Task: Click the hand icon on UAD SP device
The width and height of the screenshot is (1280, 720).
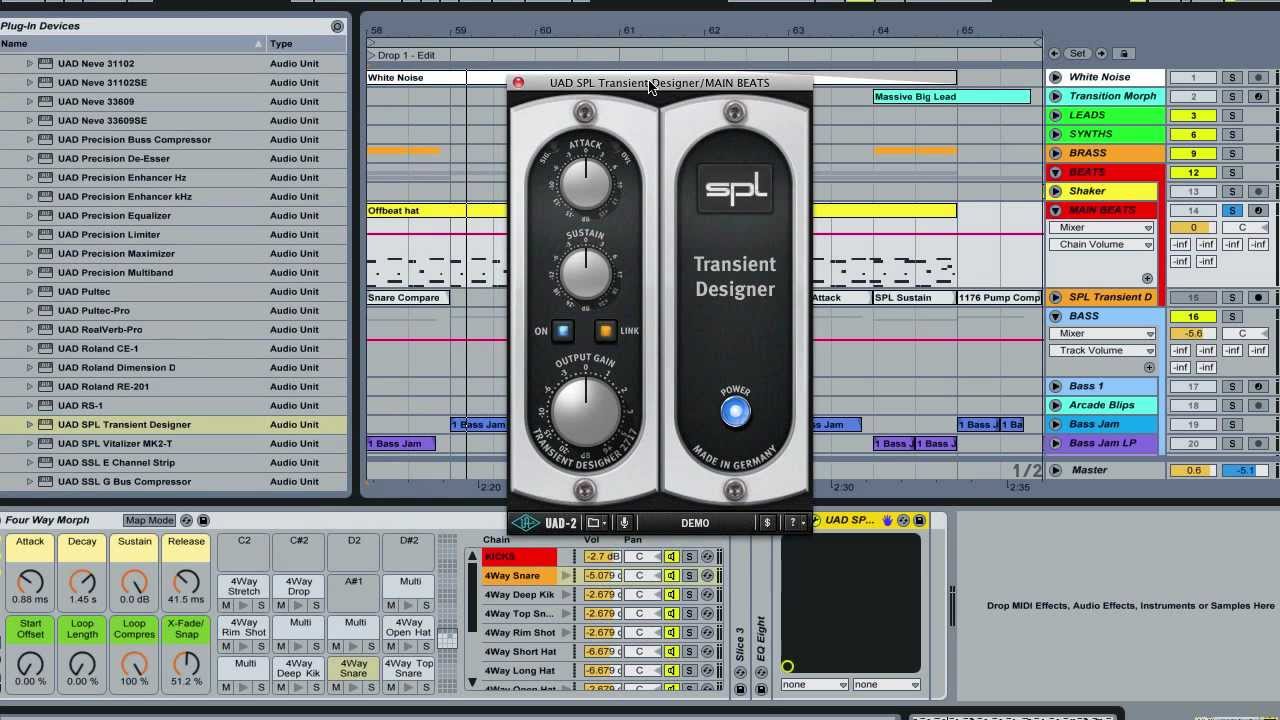Action: (x=887, y=520)
